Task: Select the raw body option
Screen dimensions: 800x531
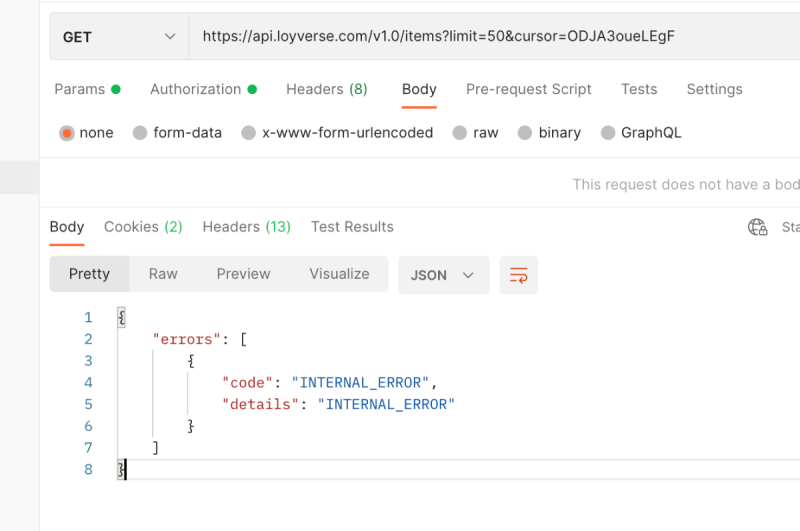Action: coord(460,133)
